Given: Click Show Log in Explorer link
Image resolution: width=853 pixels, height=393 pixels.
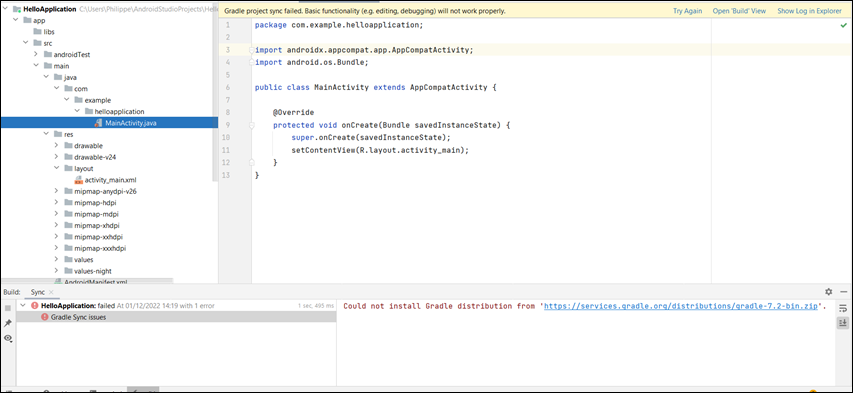Looking at the screenshot, I should click(809, 11).
